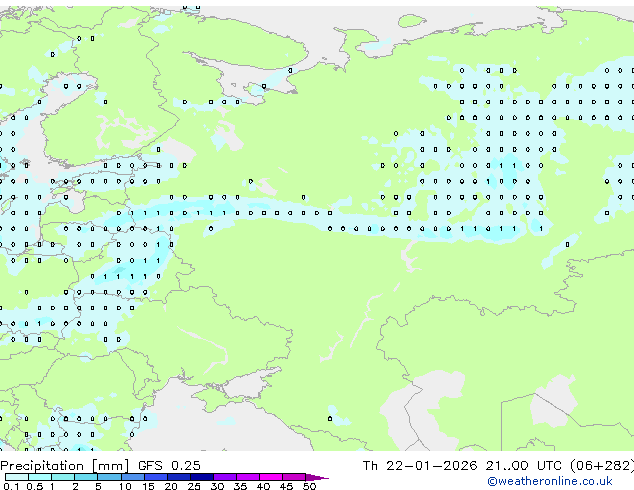Pick the 10–15 mm legend color swatch
634x490 pixels.
pos(133,477)
